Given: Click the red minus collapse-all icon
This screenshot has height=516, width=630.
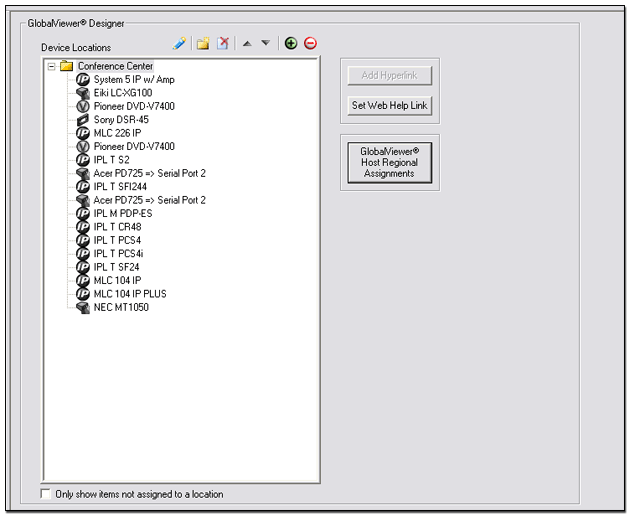Looking at the screenshot, I should 310,44.
